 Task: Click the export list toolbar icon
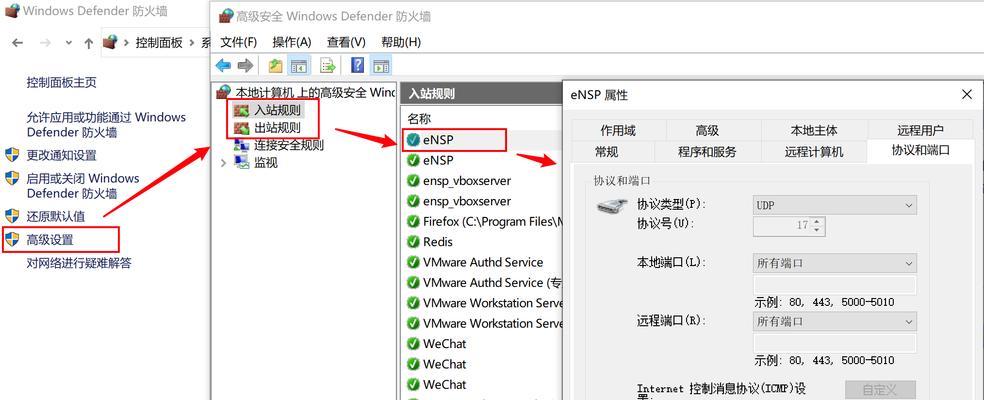click(328, 65)
